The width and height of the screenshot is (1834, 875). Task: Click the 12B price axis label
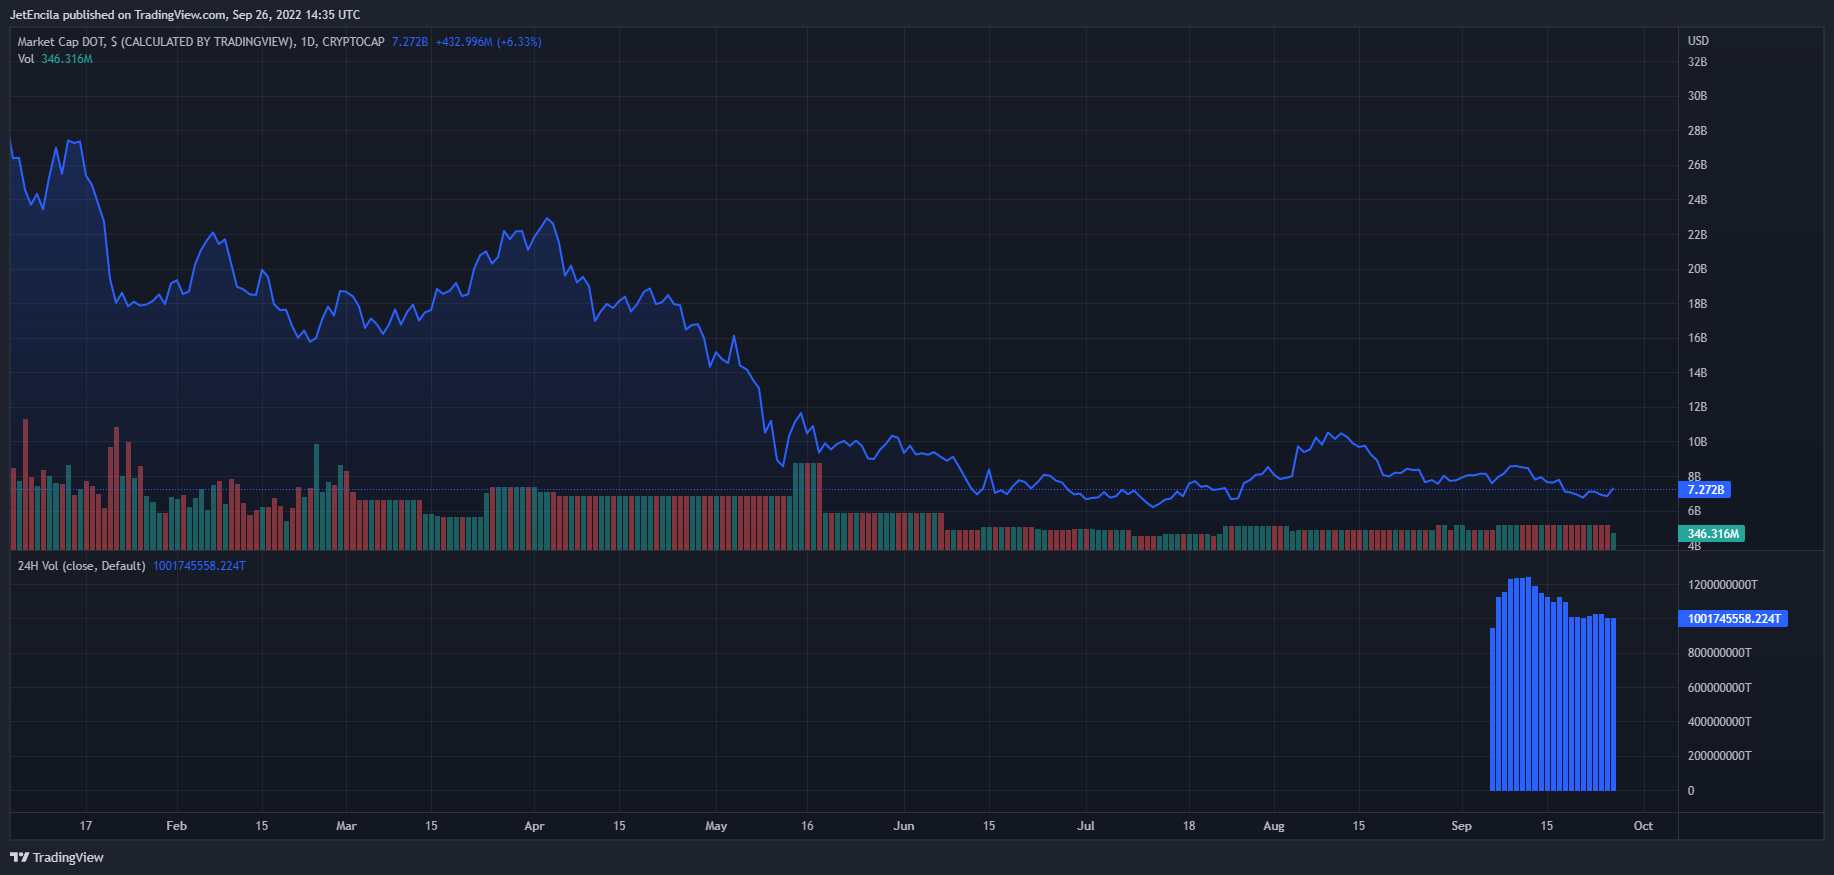(x=1697, y=407)
